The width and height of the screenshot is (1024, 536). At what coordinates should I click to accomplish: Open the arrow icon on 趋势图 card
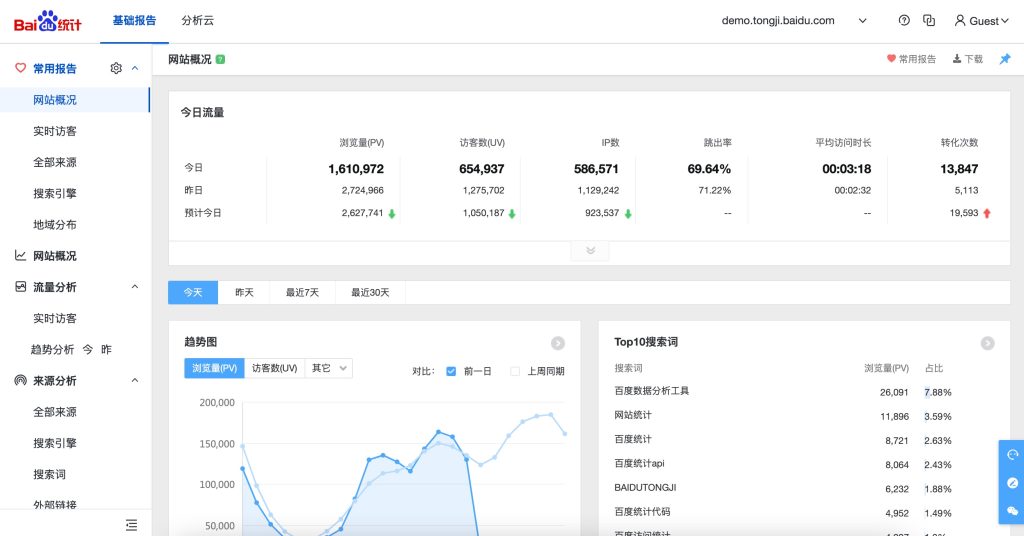pos(557,343)
